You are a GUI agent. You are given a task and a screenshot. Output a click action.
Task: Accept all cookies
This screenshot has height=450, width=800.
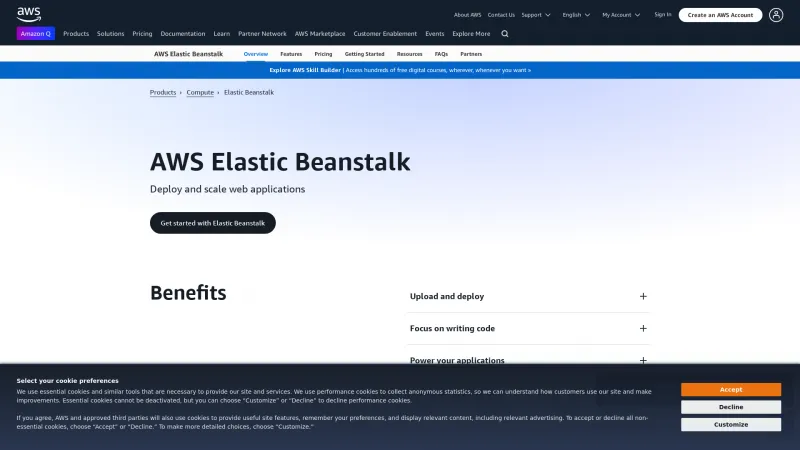click(x=731, y=389)
